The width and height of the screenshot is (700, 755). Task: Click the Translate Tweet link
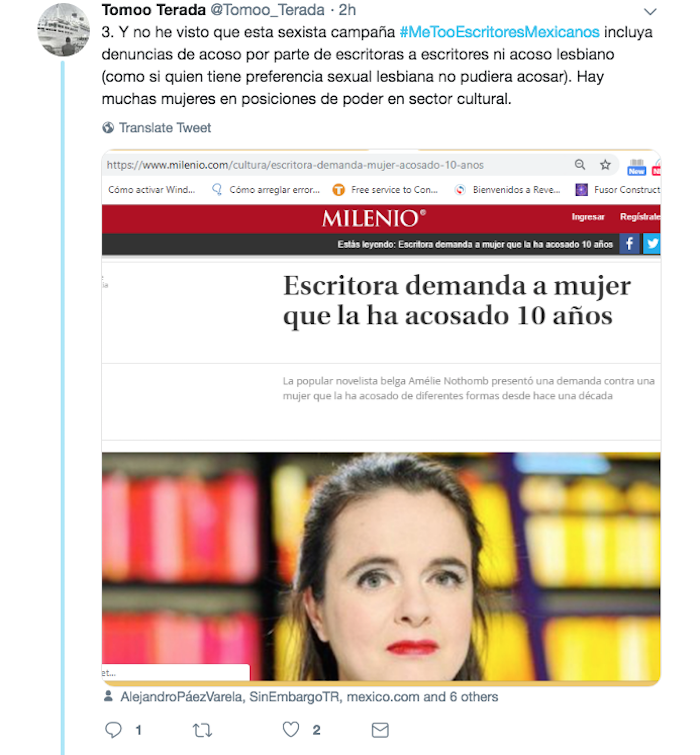165,128
